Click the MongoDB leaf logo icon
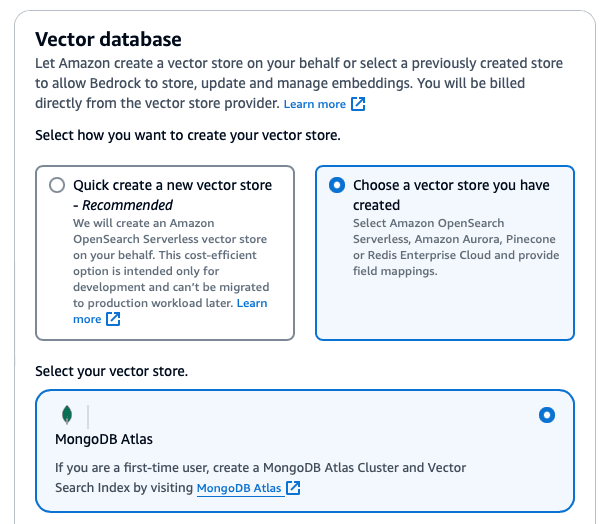The image size is (613, 524). pyautogui.click(x=67, y=415)
